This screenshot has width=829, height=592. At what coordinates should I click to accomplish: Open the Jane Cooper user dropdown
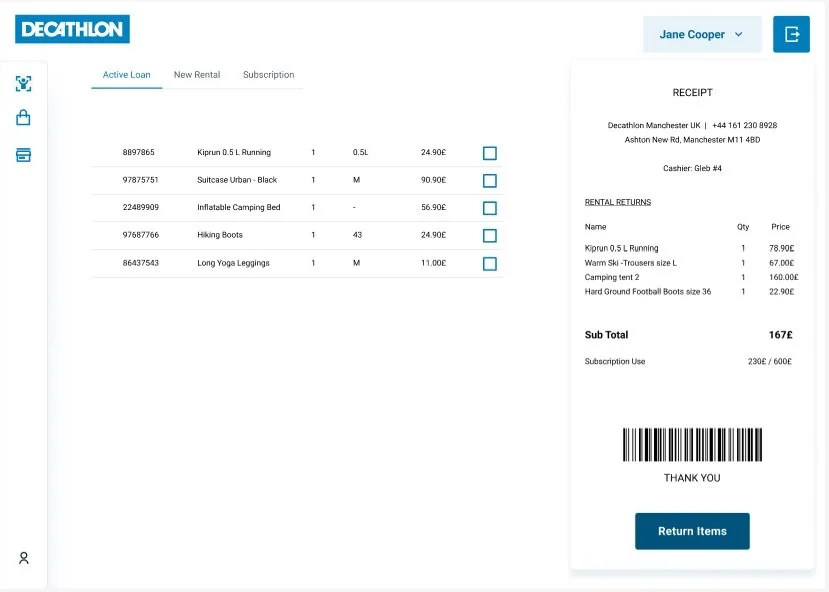tap(703, 34)
